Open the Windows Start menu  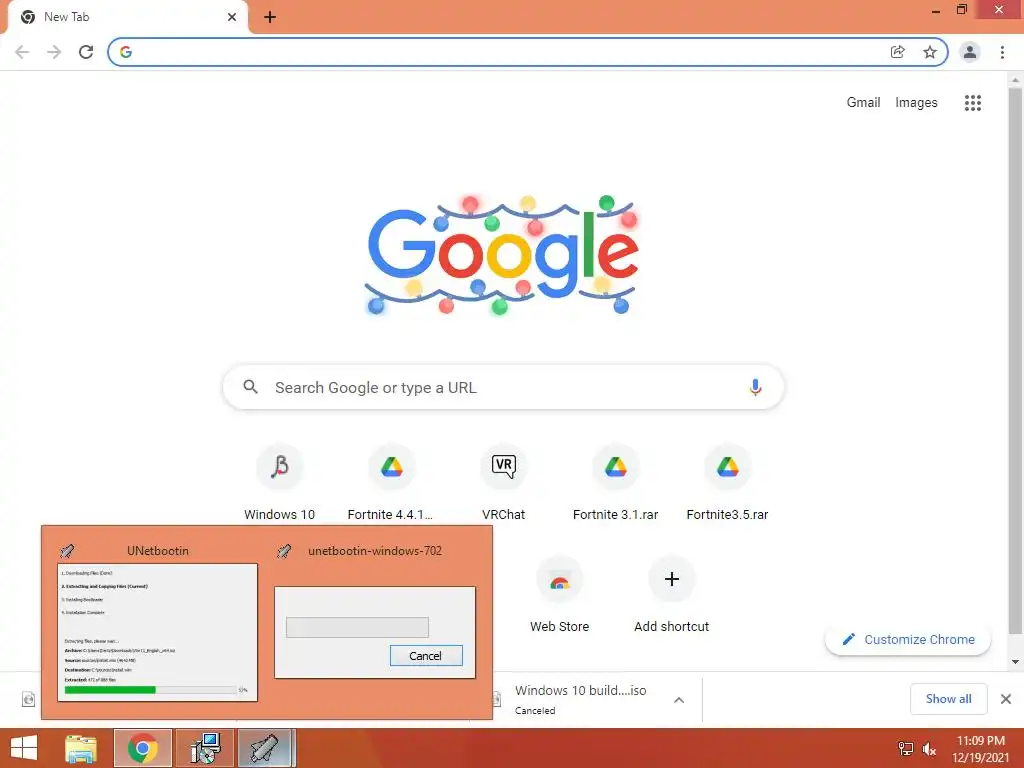click(x=24, y=748)
